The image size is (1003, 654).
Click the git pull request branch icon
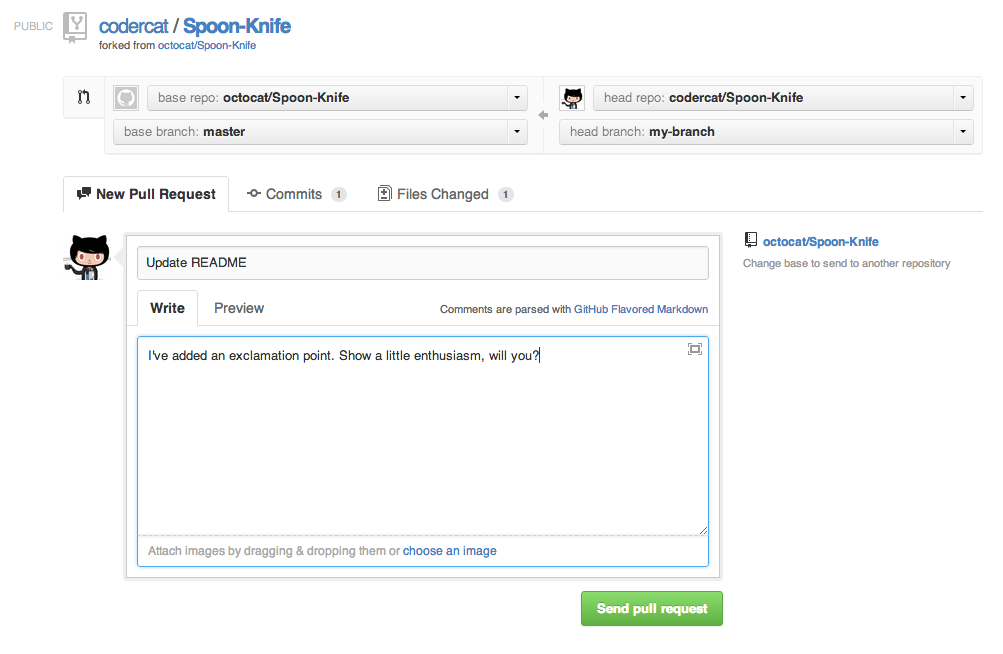point(84,97)
